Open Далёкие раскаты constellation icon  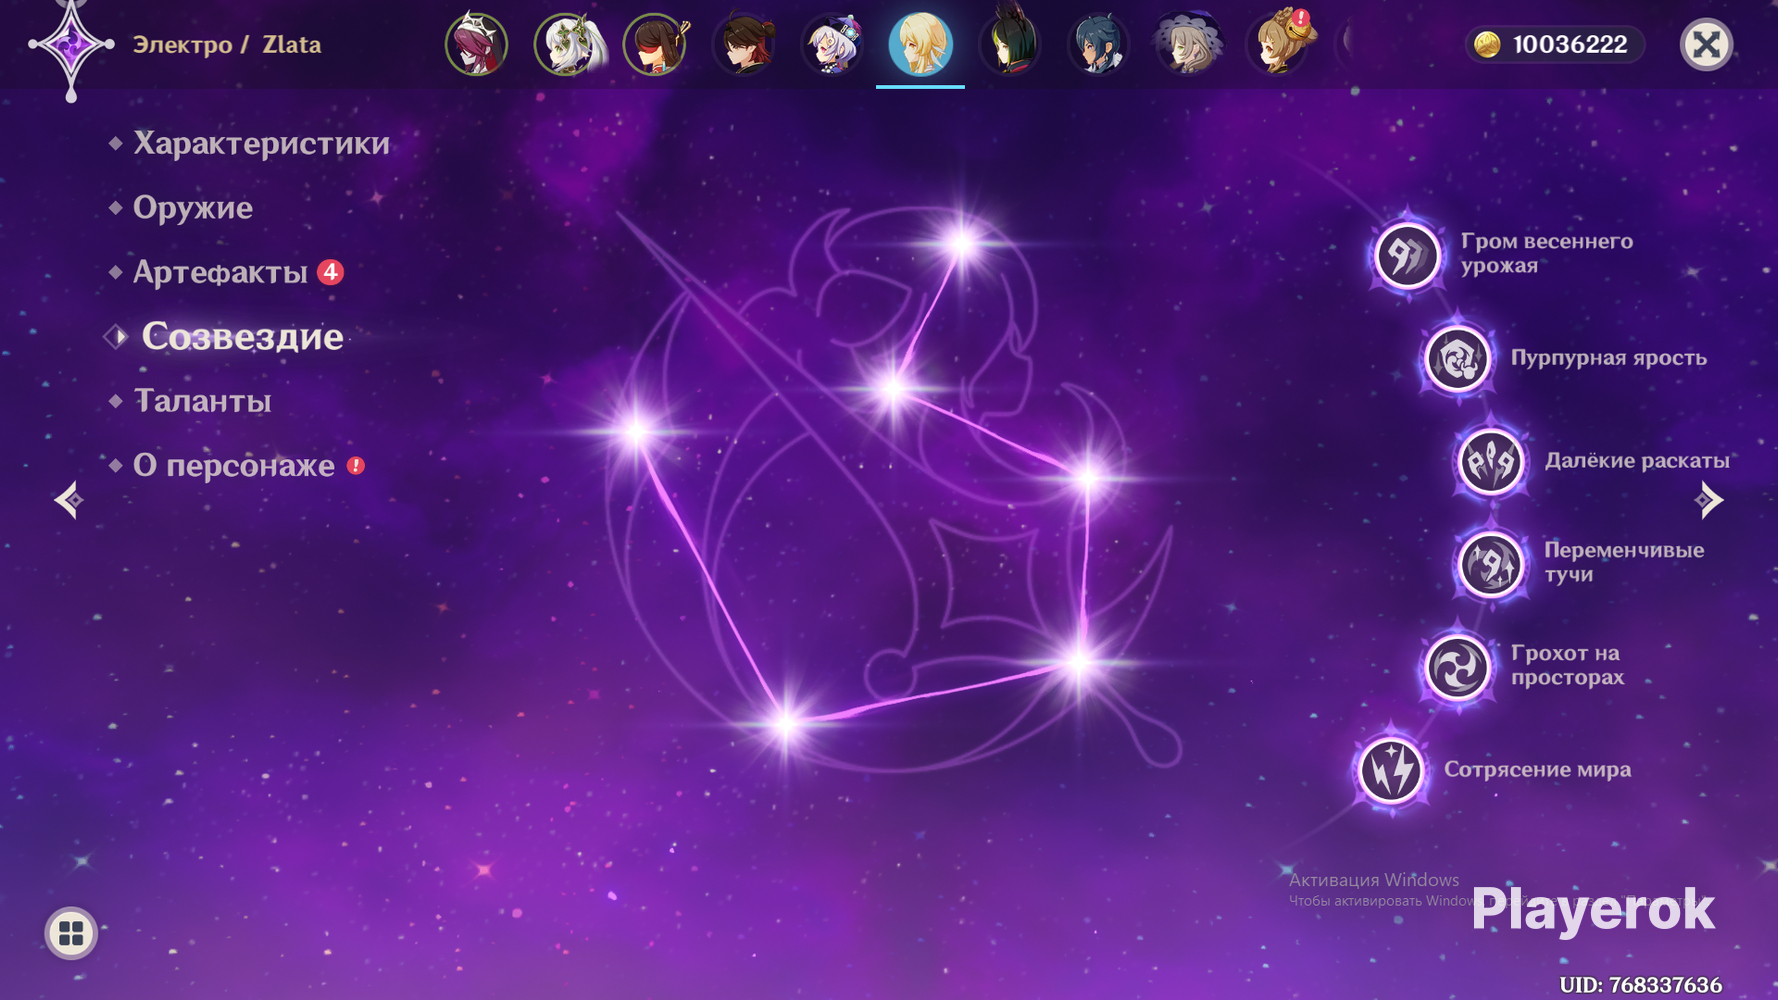(1491, 461)
